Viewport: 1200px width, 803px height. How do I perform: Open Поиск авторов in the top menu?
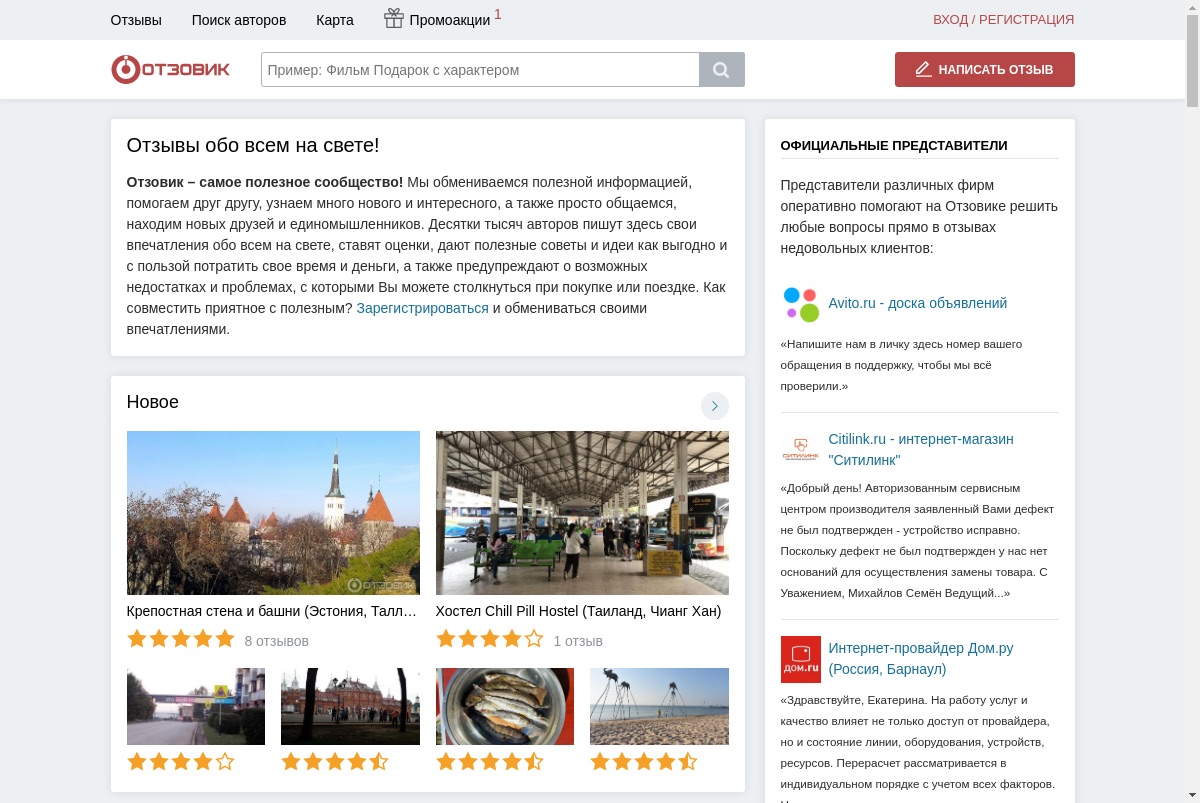tap(239, 20)
